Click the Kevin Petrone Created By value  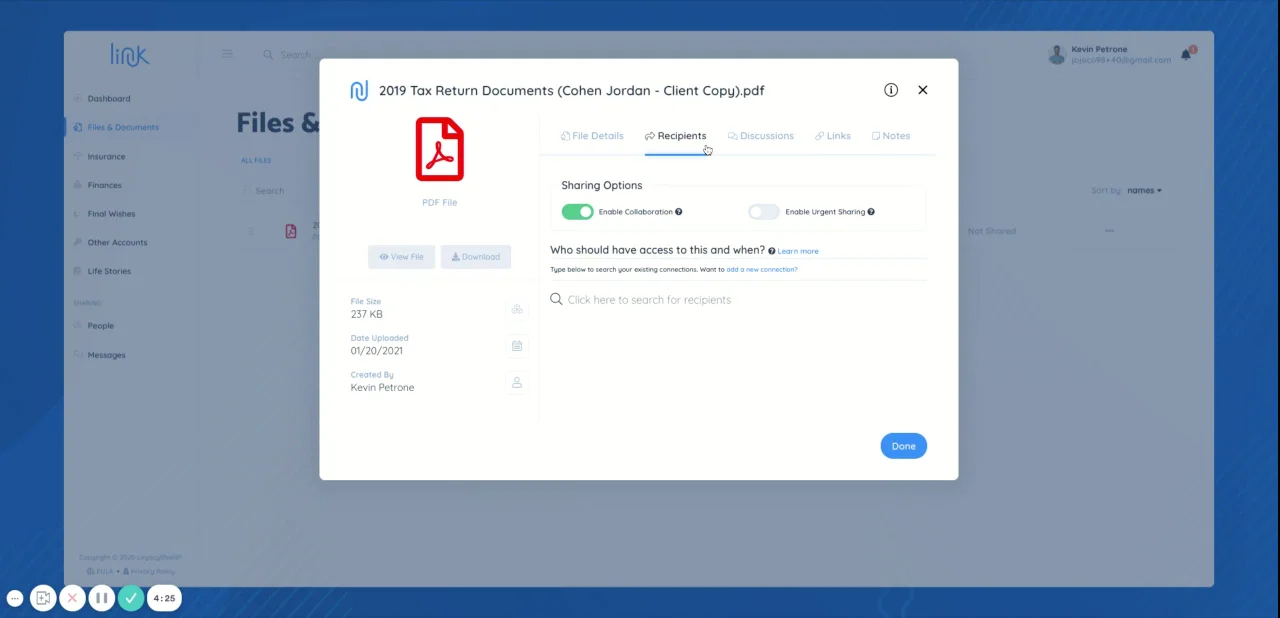pyautogui.click(x=382, y=387)
